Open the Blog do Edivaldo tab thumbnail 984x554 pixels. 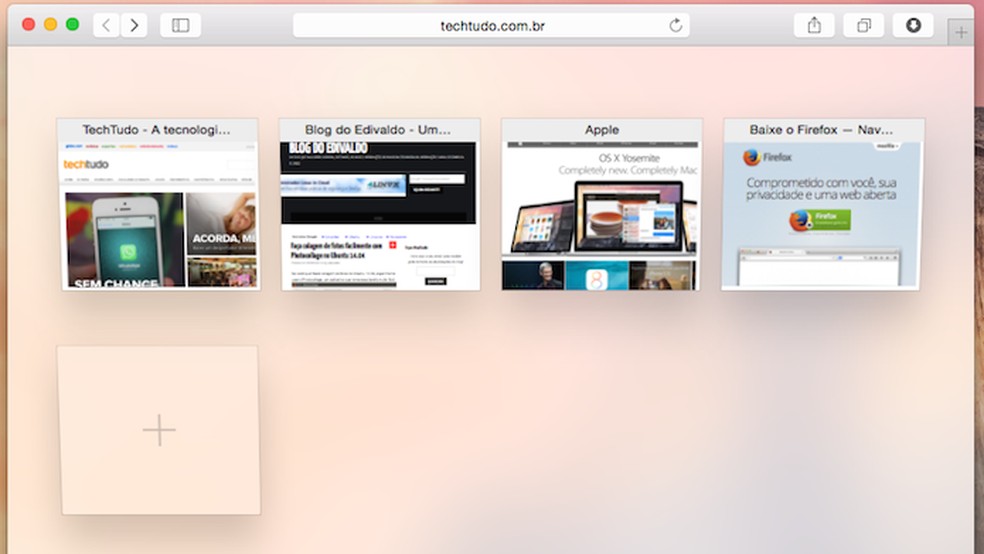(x=380, y=205)
